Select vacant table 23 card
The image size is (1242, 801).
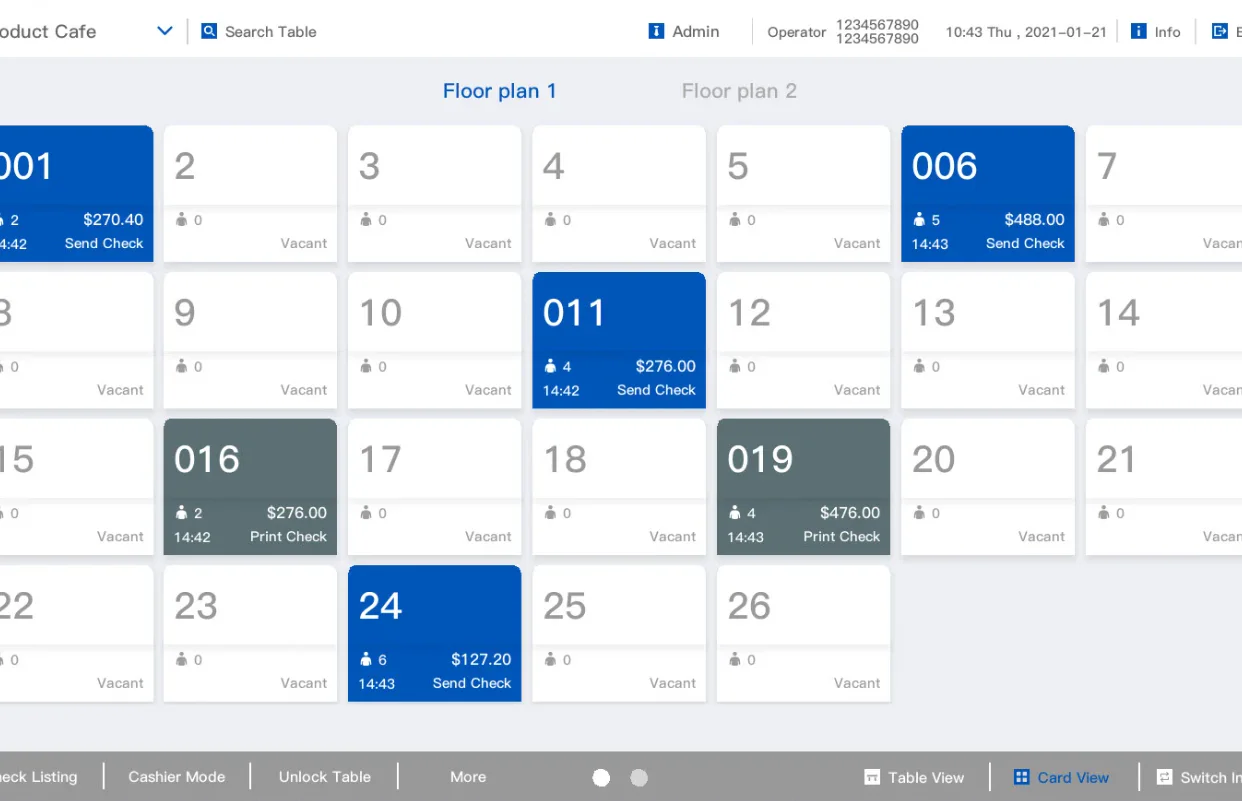pos(250,634)
